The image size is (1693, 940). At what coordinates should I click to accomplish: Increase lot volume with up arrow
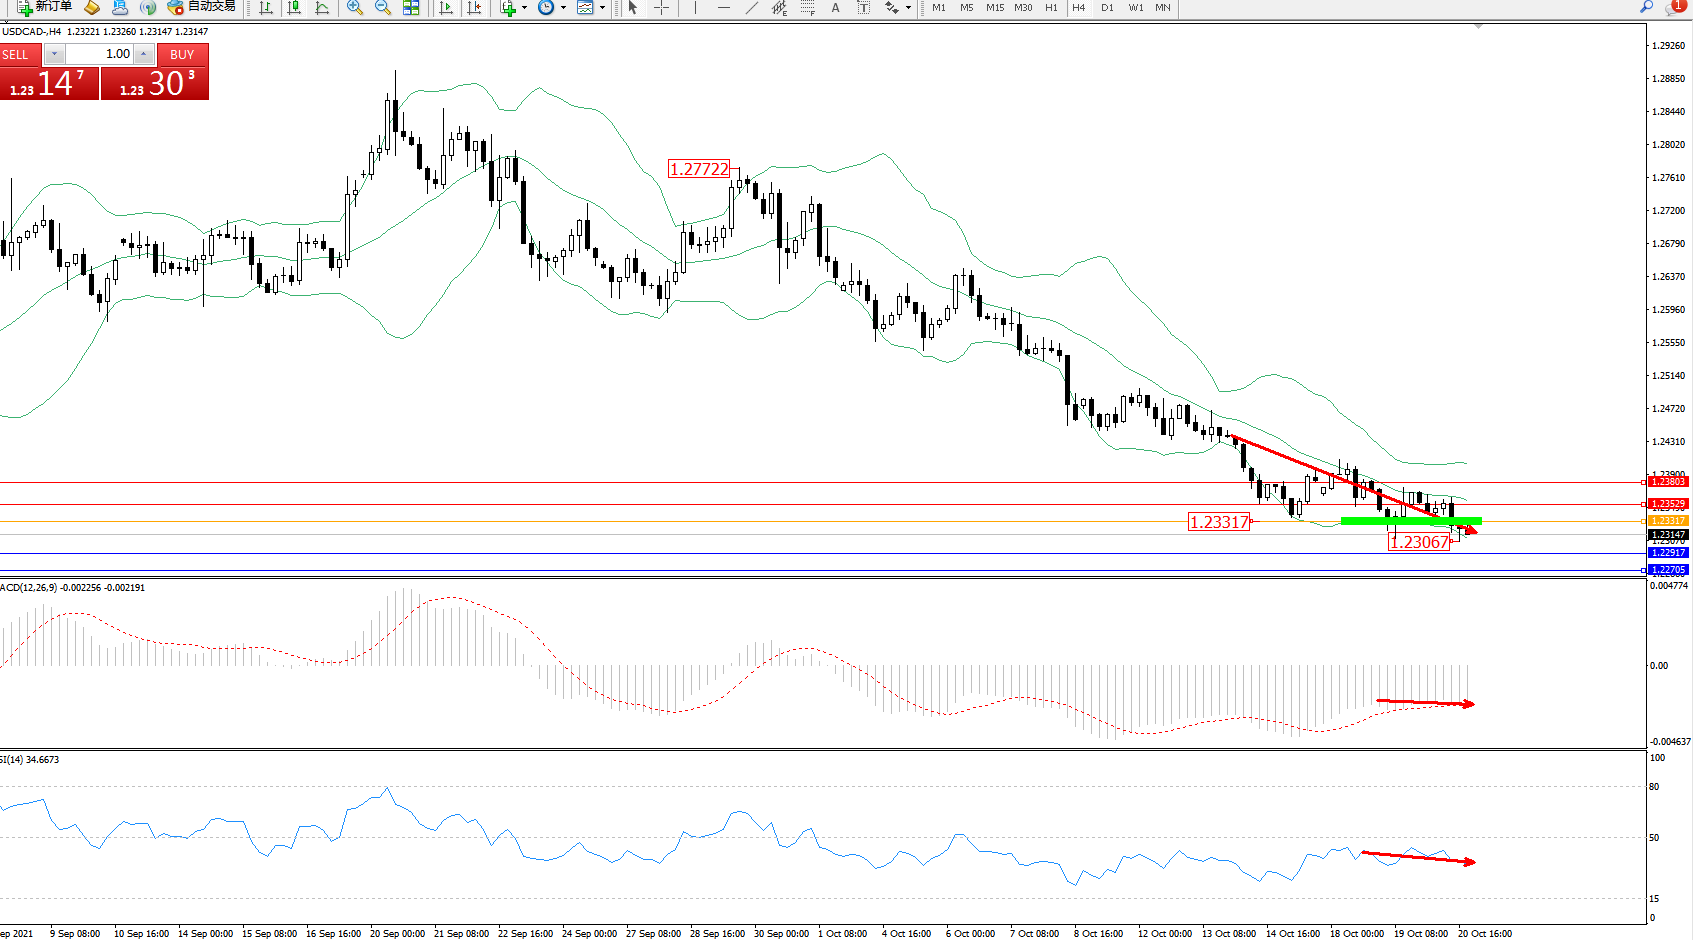[144, 54]
